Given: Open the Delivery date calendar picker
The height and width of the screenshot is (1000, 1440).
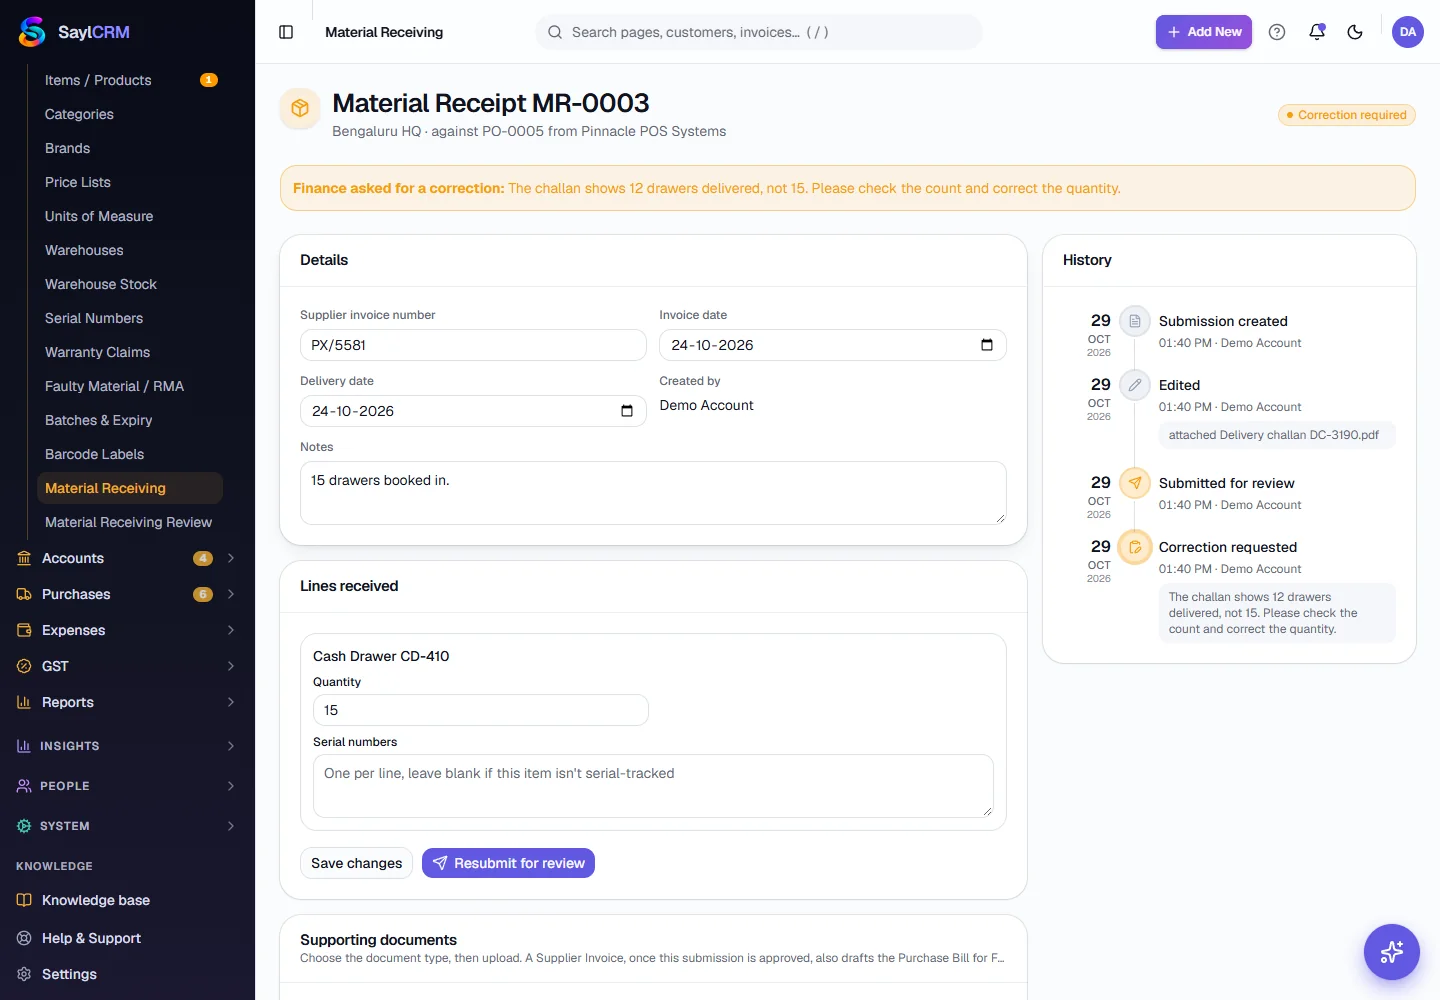Looking at the screenshot, I should (x=627, y=411).
